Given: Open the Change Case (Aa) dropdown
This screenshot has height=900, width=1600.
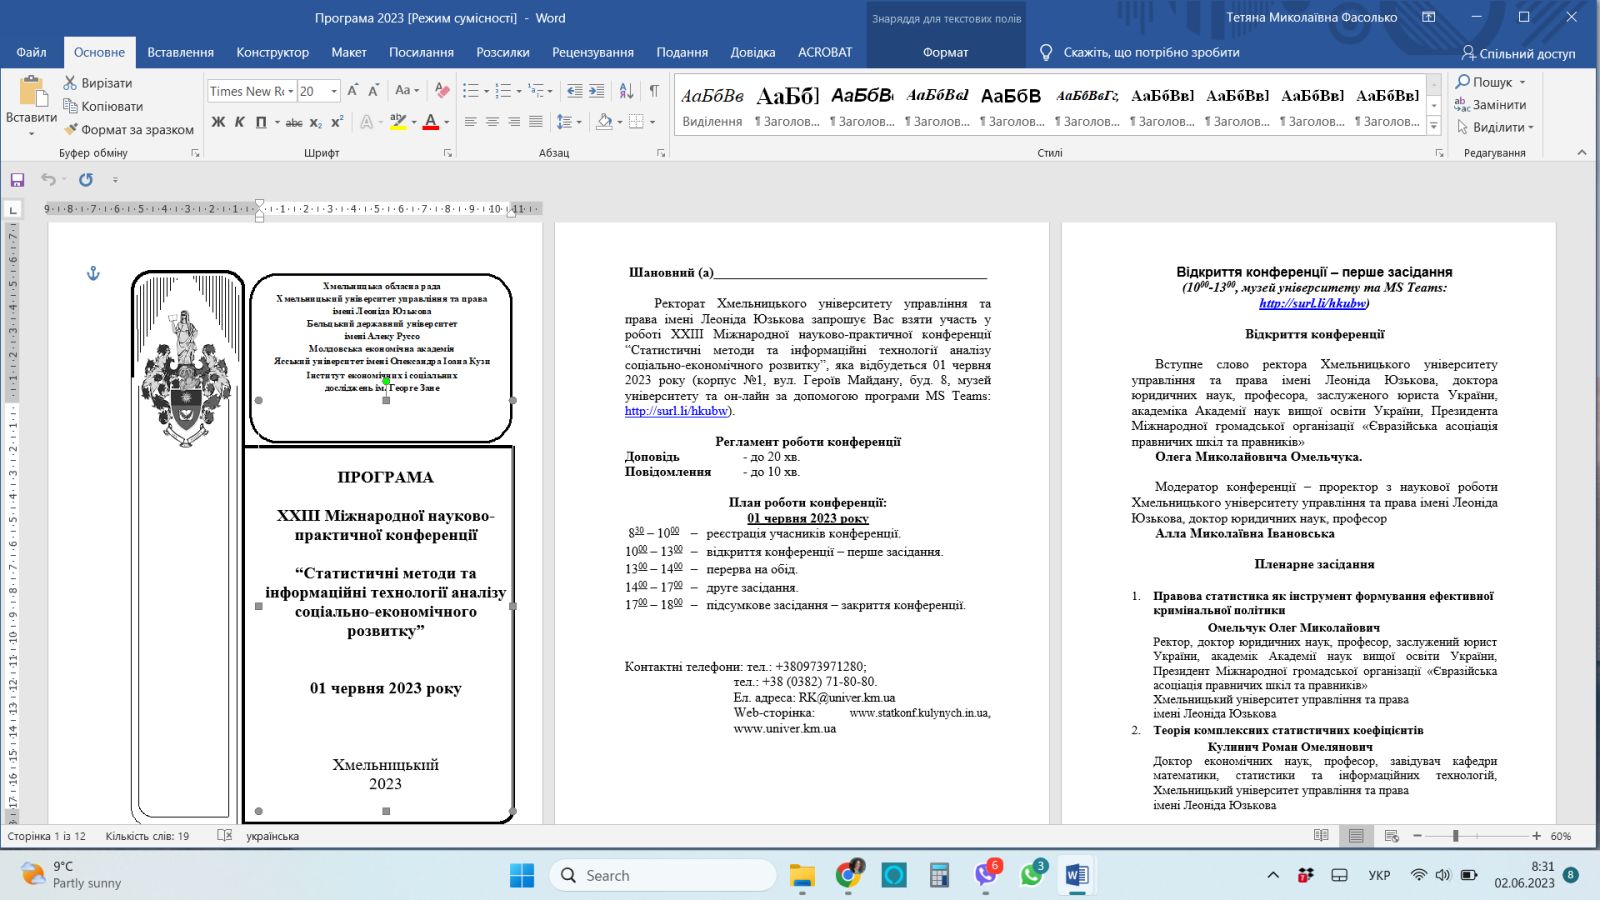Looking at the screenshot, I should [407, 91].
